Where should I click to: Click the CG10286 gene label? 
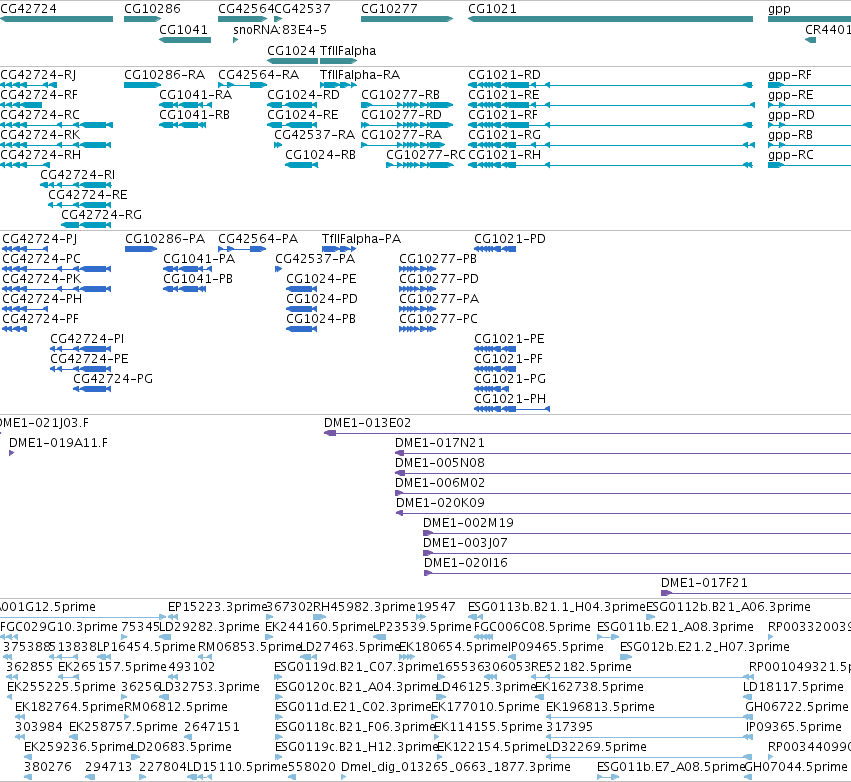[152, 9]
